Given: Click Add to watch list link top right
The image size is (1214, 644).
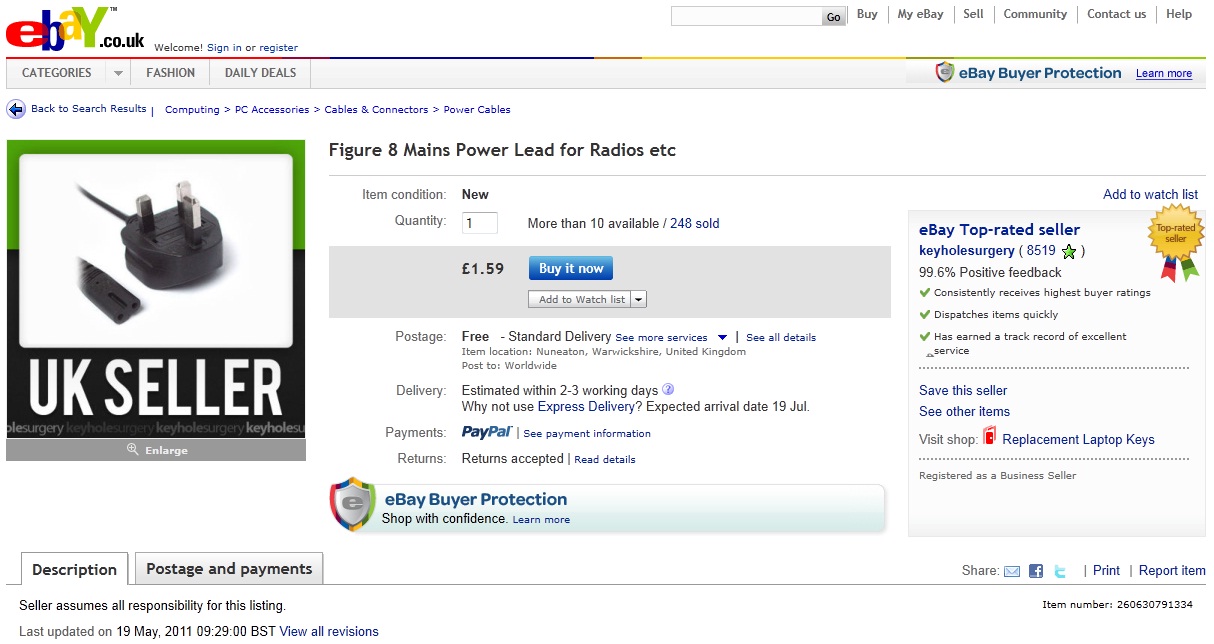Looking at the screenshot, I should coord(1150,194).
